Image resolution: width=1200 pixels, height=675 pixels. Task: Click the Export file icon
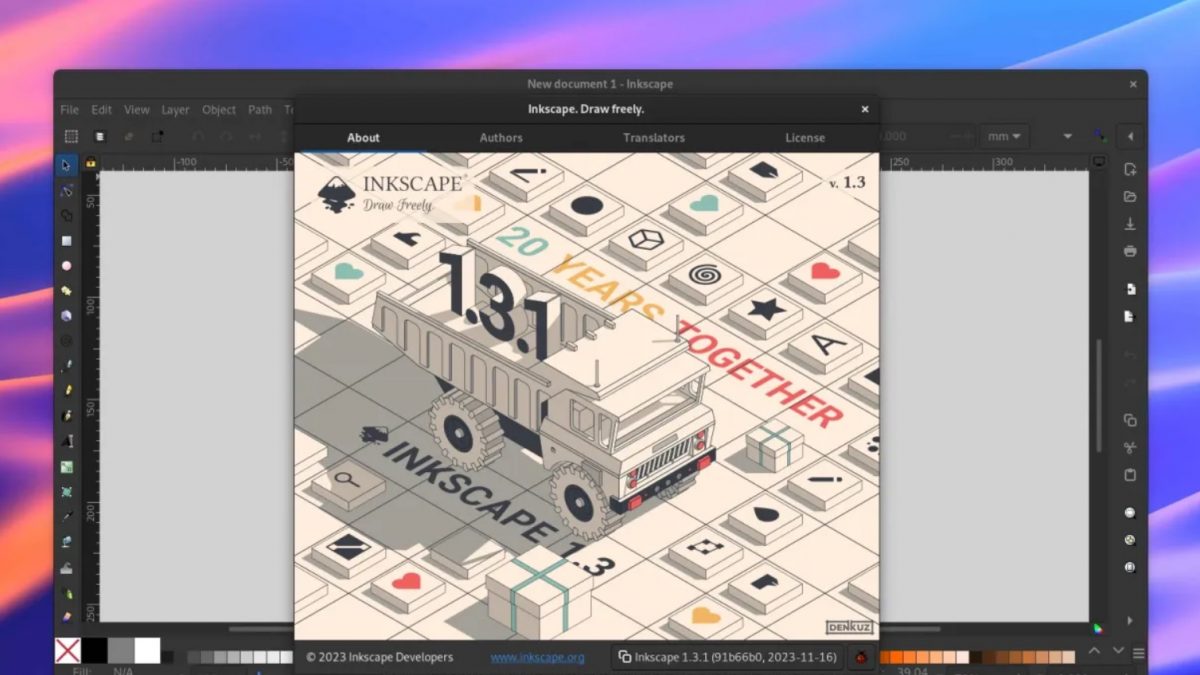pyautogui.click(x=1130, y=316)
